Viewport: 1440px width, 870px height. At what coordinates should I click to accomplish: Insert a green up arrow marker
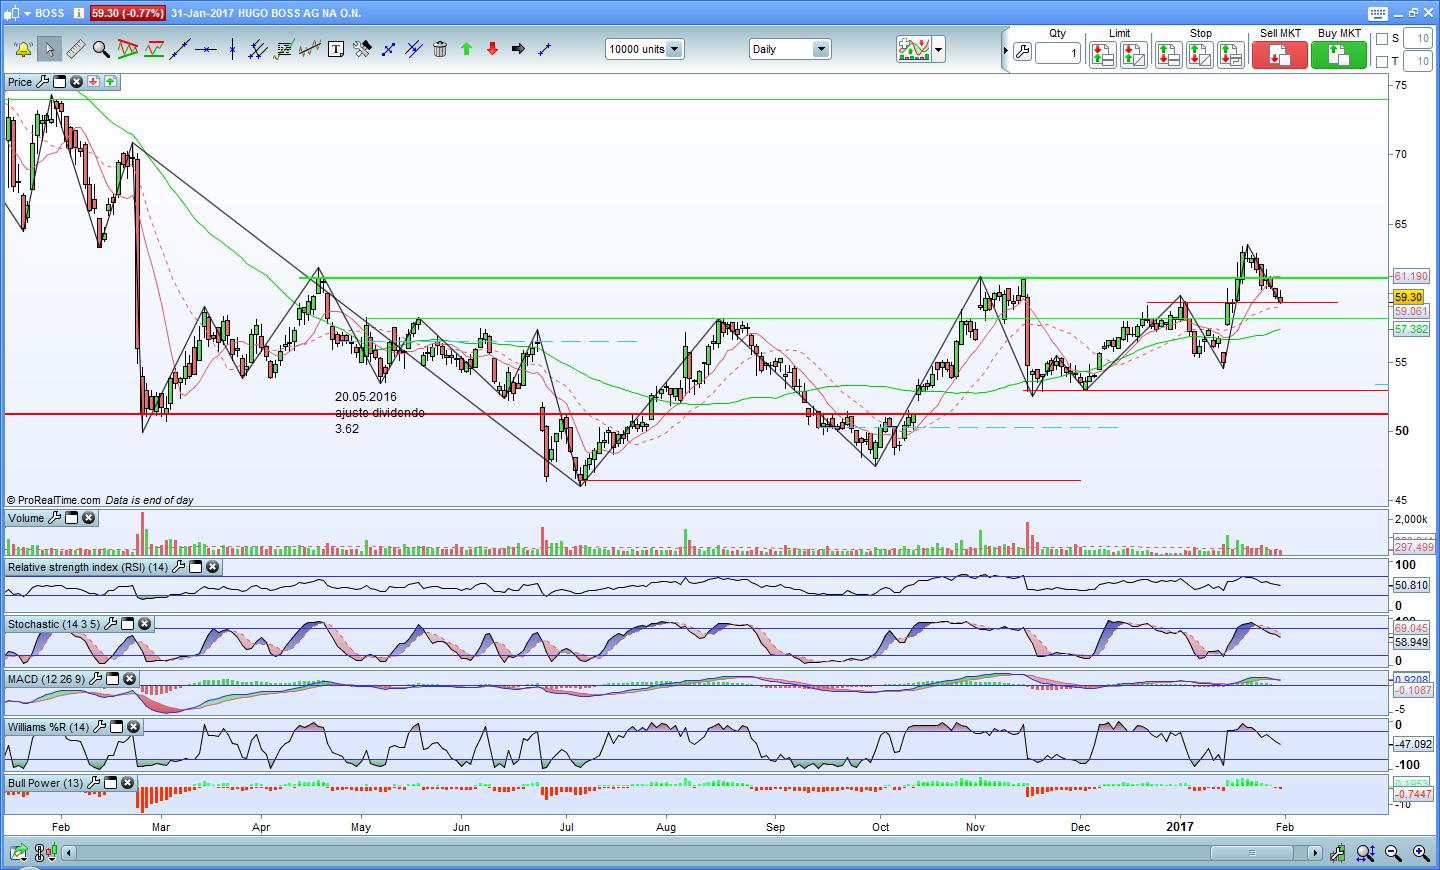pos(466,49)
